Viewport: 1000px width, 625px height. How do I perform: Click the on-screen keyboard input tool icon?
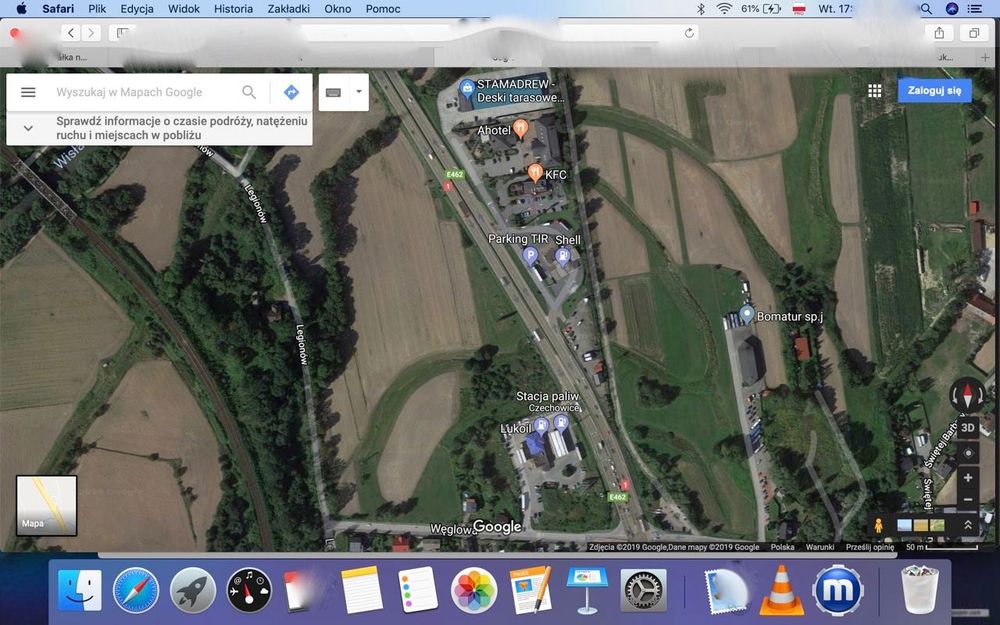pyautogui.click(x=333, y=92)
